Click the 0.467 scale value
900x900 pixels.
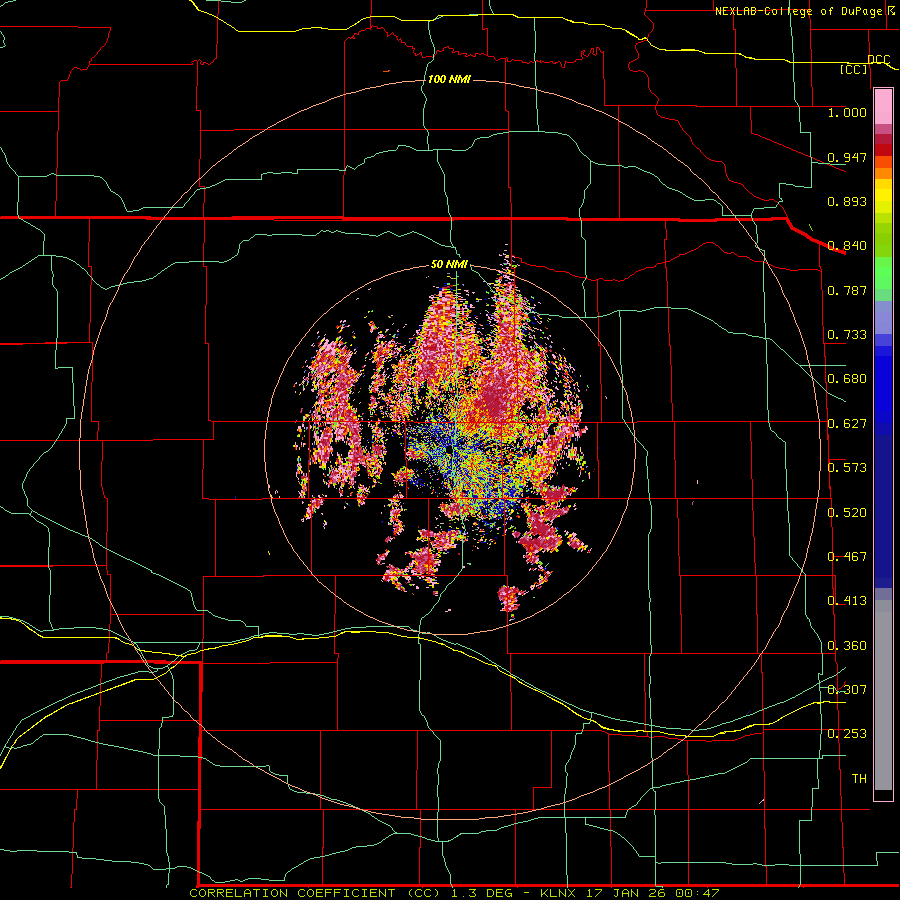tap(847, 556)
